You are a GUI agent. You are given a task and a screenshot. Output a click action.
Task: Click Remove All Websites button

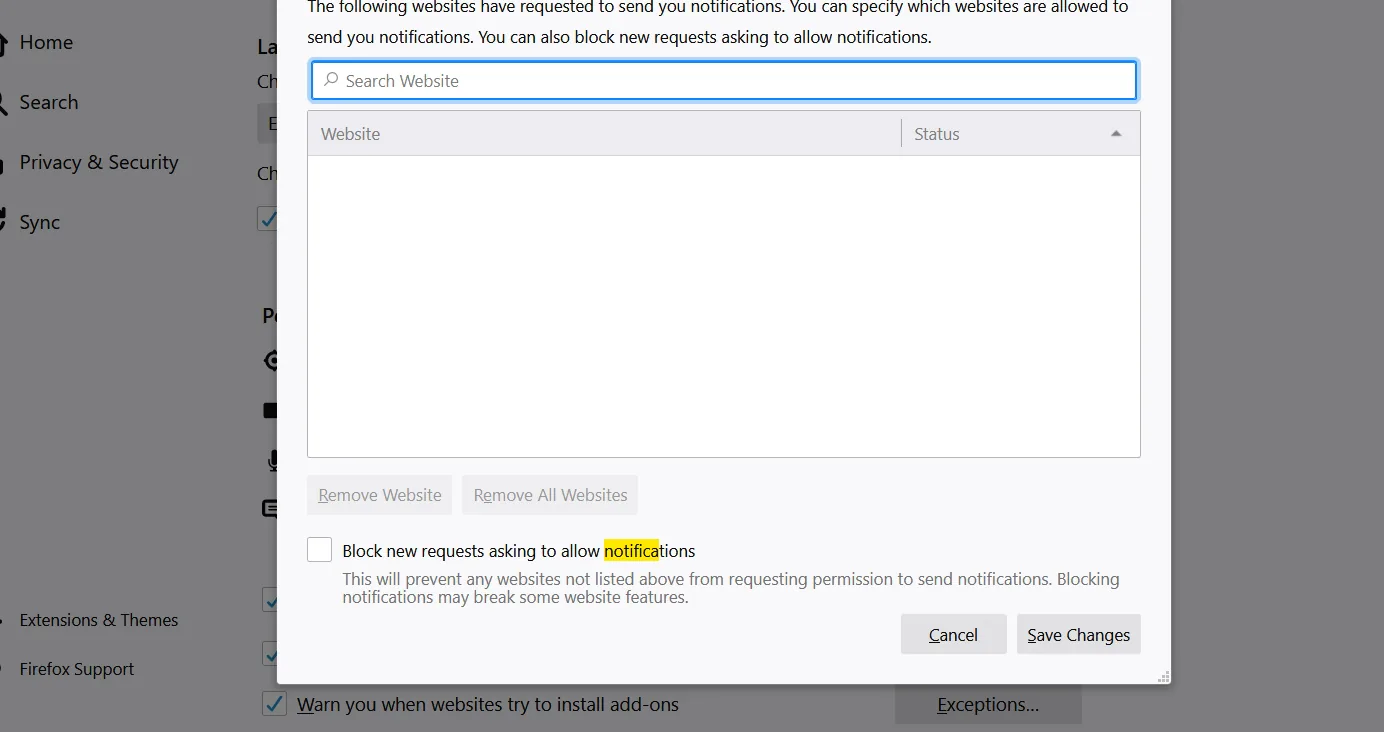tap(550, 495)
